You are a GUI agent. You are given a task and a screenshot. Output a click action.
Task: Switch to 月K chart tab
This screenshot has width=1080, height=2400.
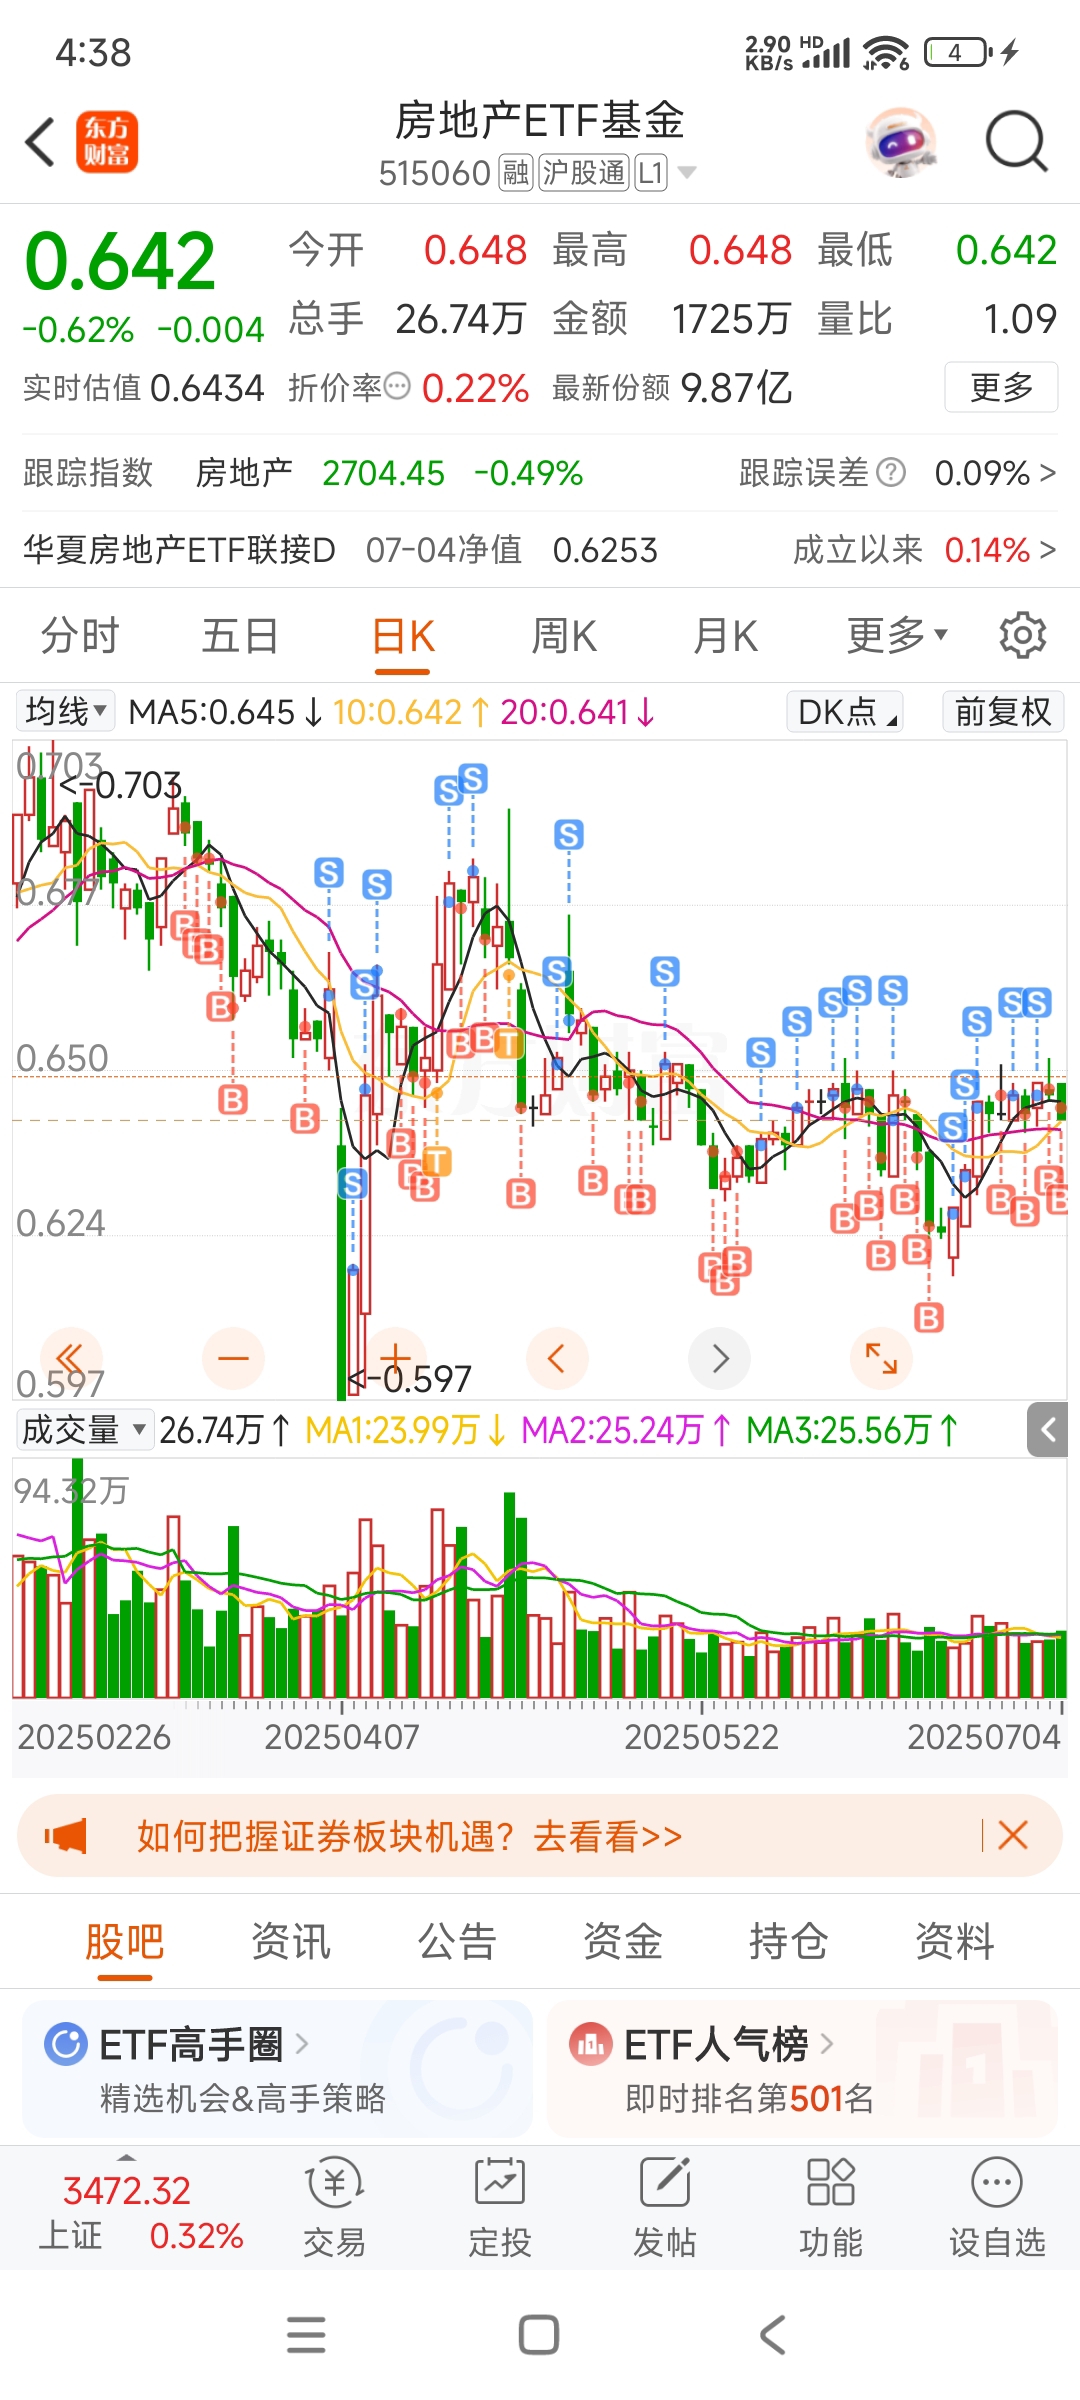(726, 635)
